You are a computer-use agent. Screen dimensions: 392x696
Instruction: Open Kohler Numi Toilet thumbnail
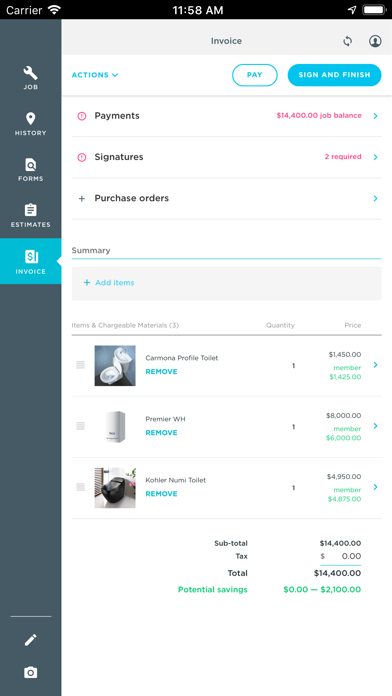click(x=115, y=488)
